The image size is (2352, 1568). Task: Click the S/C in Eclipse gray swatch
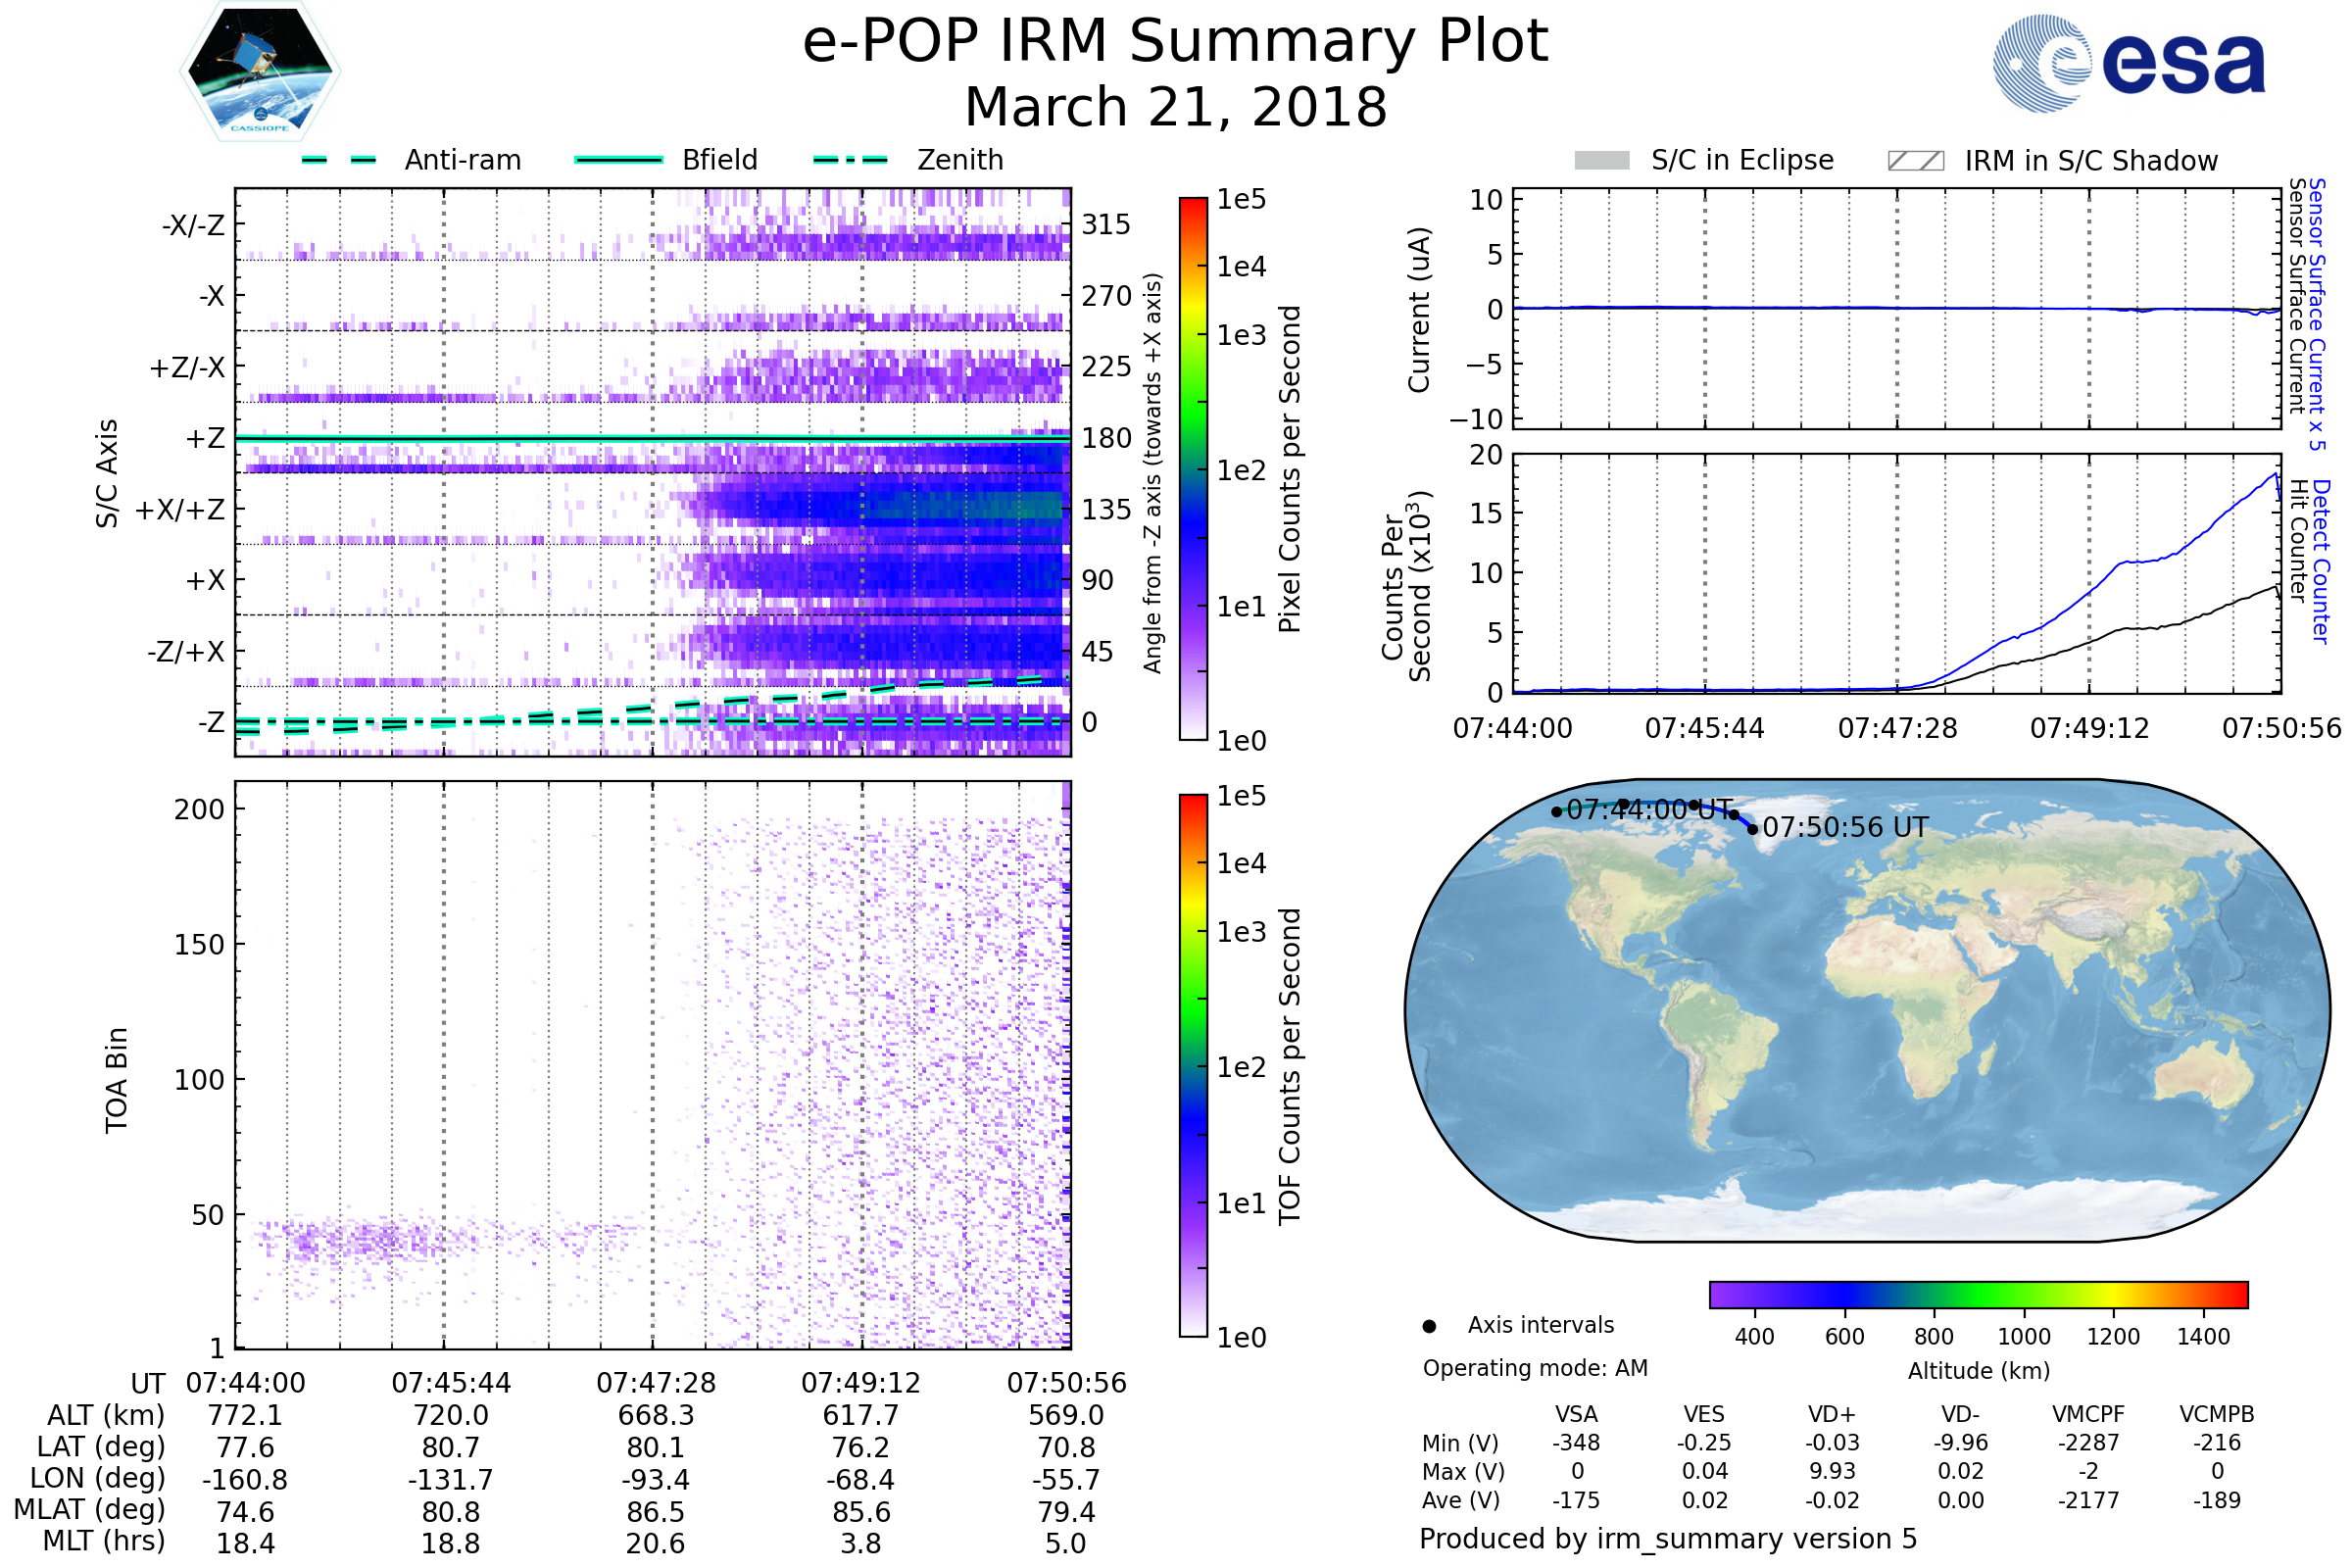point(1601,161)
